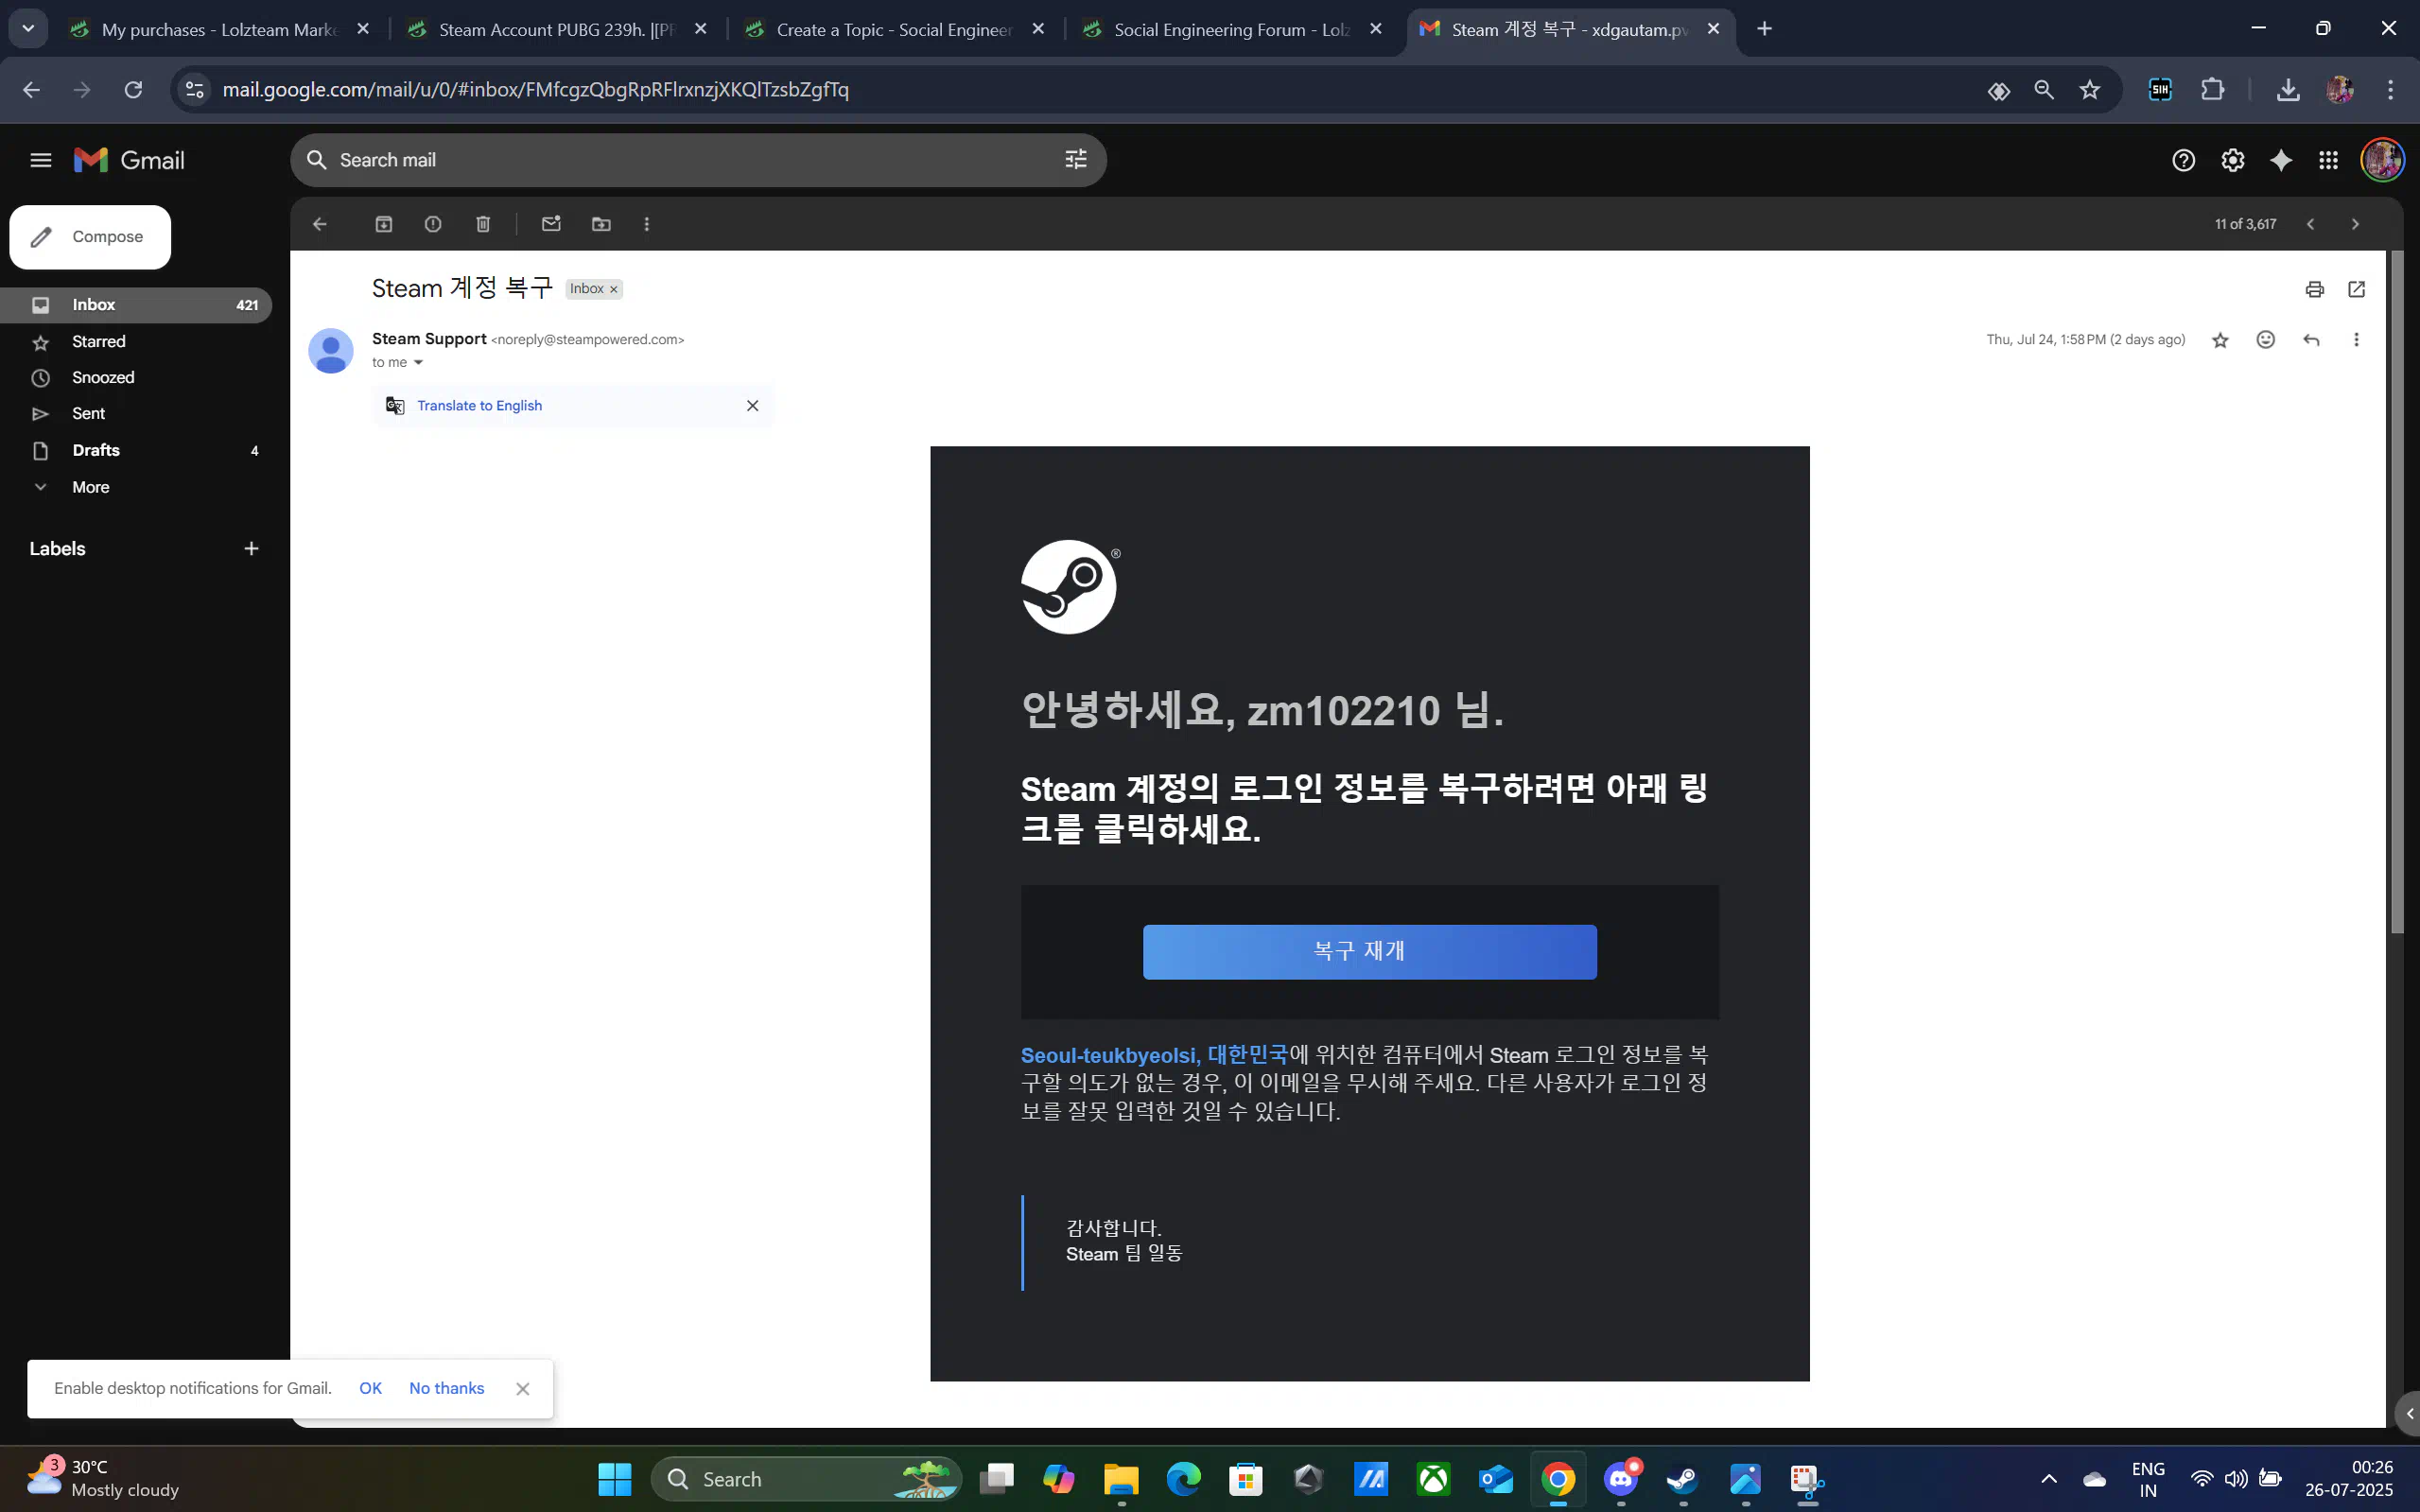This screenshot has height=1512, width=2420.
Task: Click No thanks on notifications prompt
Action: (x=446, y=1388)
